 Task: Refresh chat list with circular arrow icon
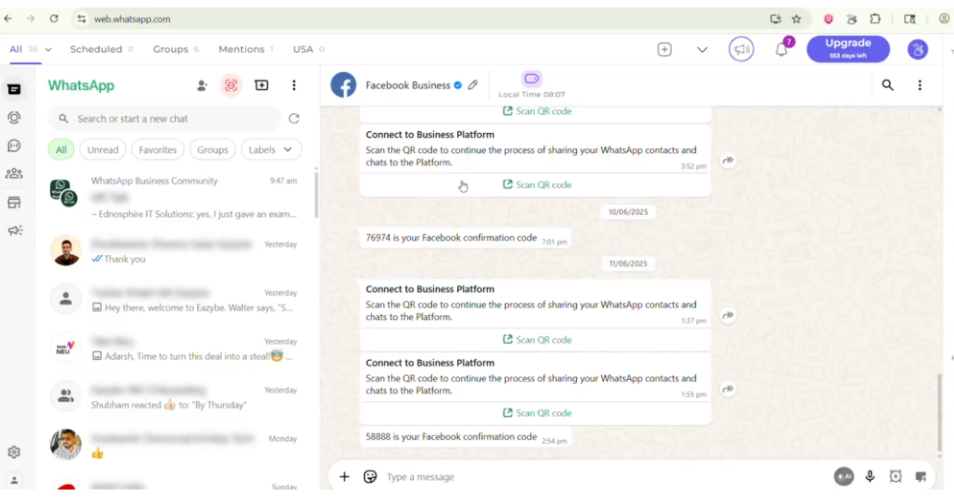pos(294,119)
